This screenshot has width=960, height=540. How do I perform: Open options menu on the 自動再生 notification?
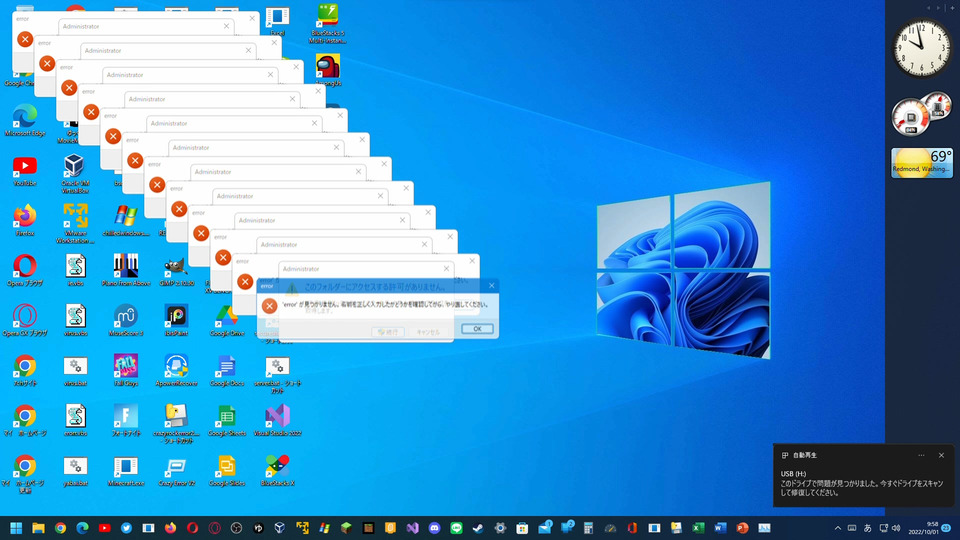click(921, 456)
